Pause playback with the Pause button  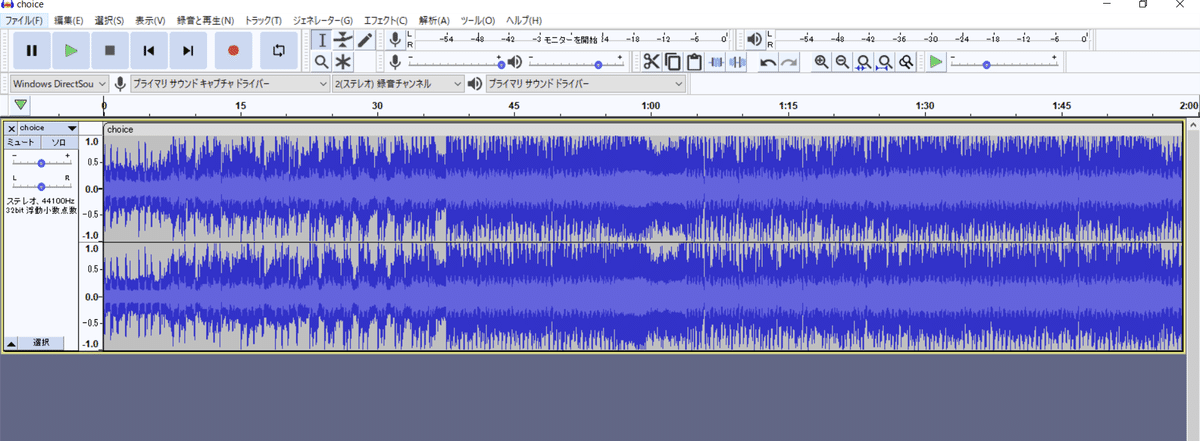[x=31, y=50]
